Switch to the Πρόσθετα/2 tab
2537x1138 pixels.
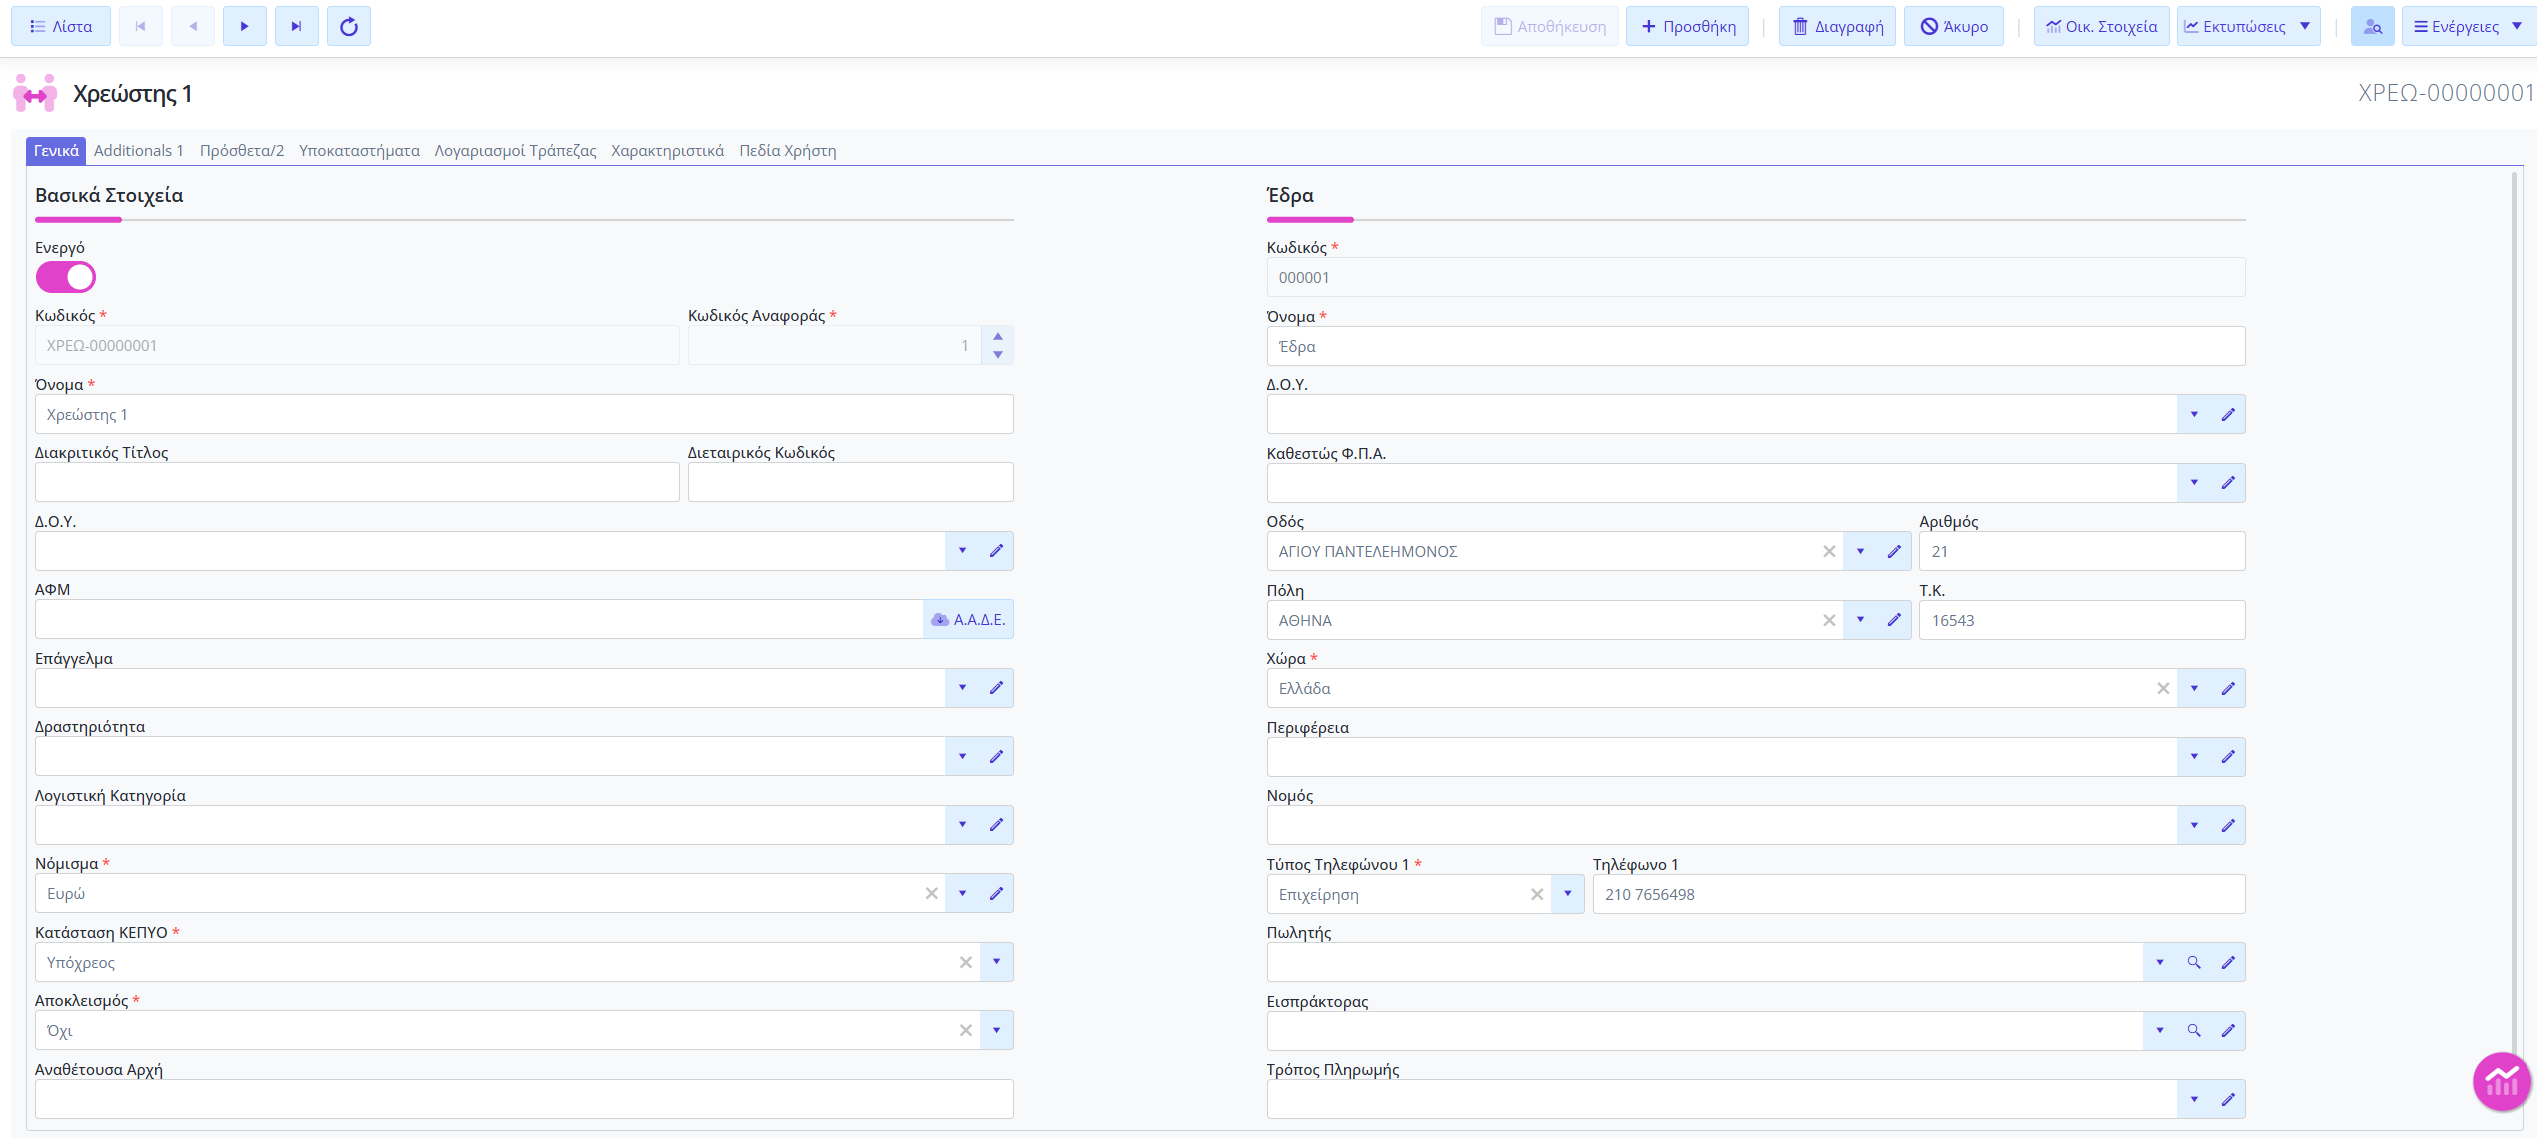242,150
